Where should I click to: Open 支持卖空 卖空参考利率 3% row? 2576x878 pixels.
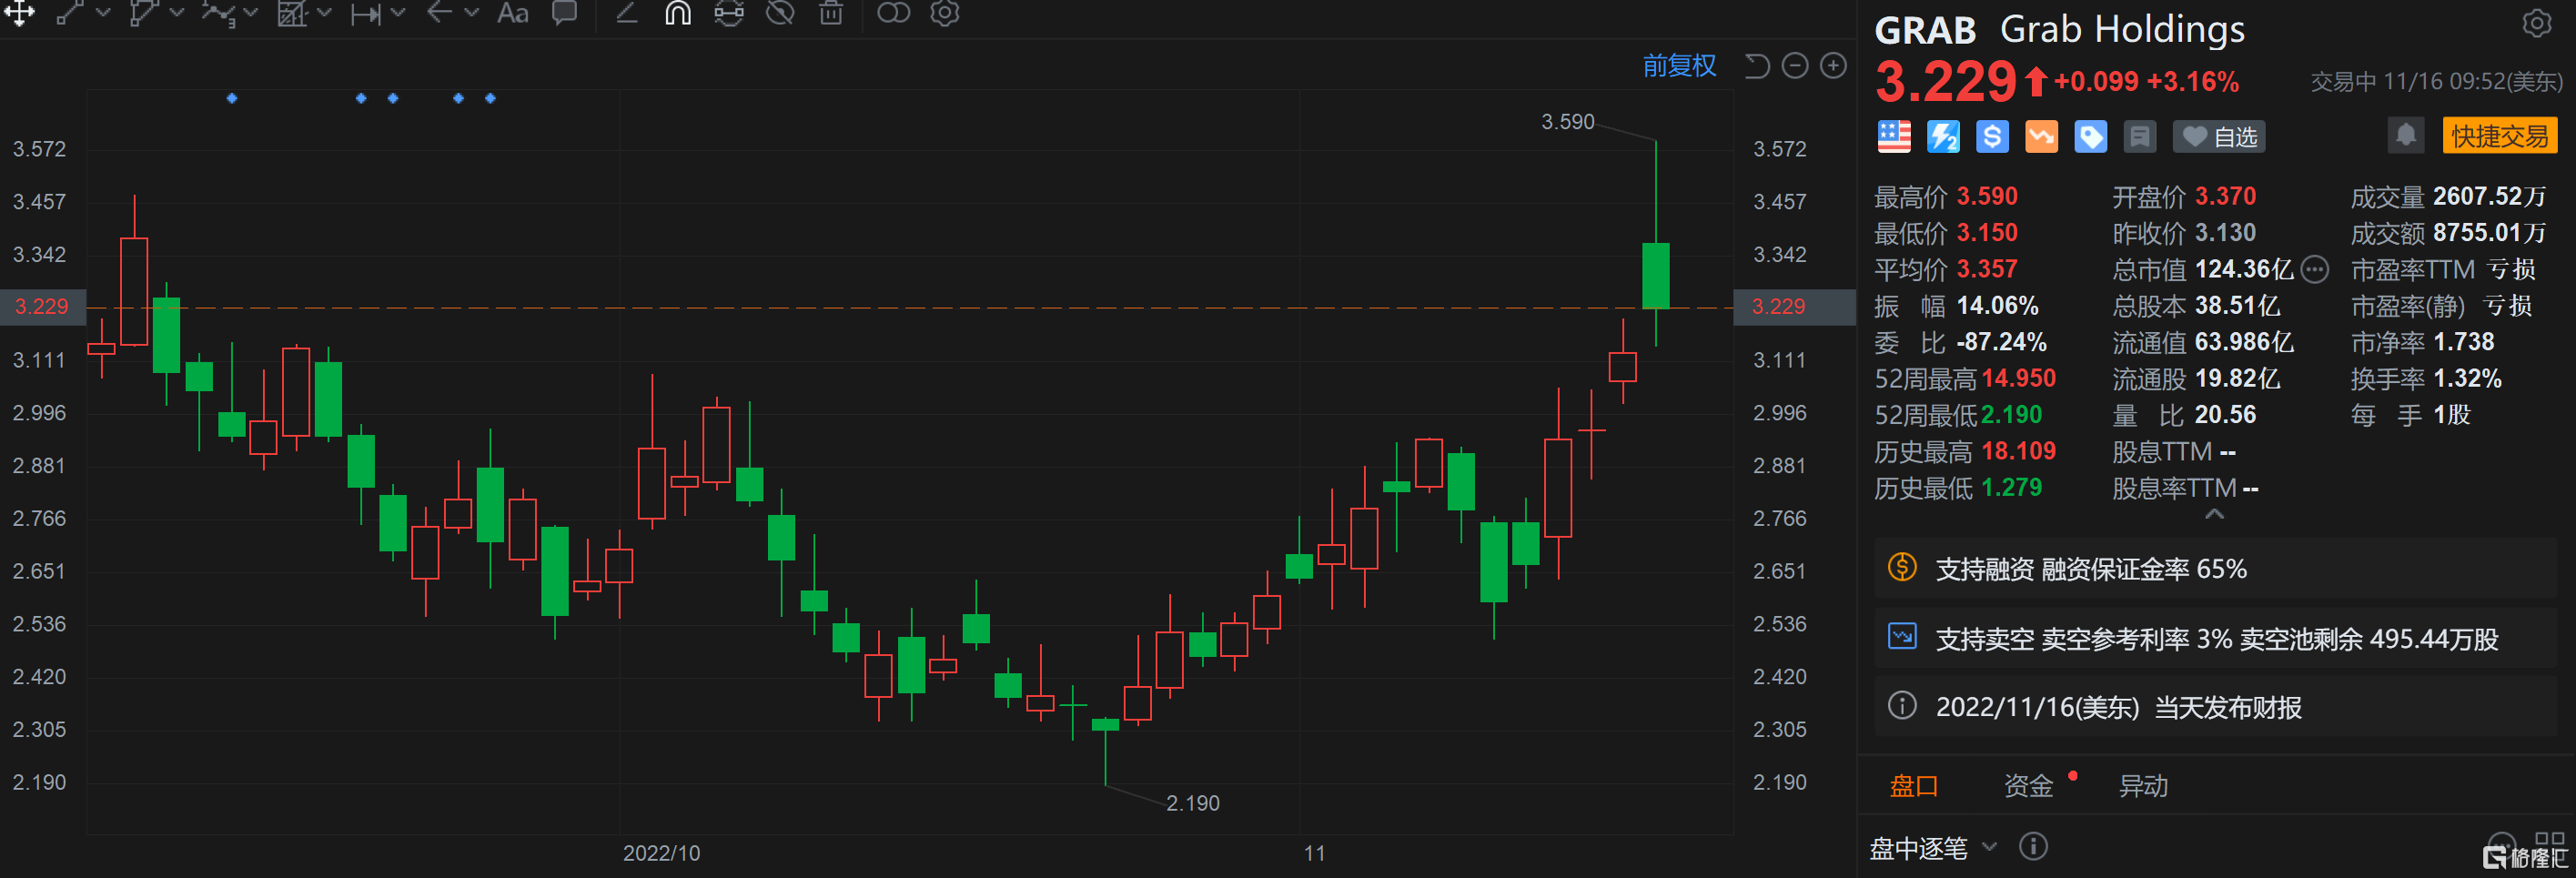(2215, 638)
